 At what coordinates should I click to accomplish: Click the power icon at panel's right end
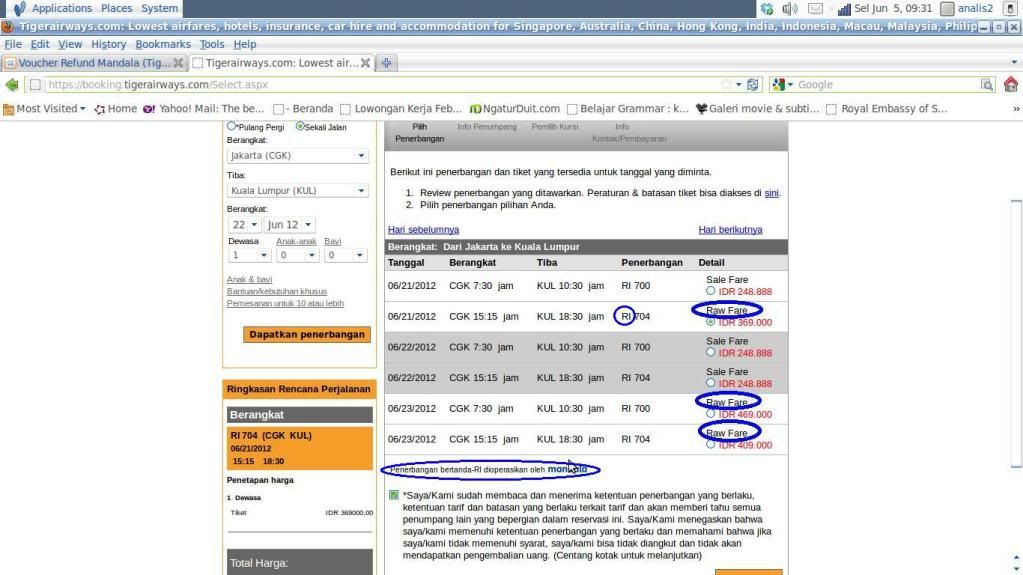click(1010, 8)
